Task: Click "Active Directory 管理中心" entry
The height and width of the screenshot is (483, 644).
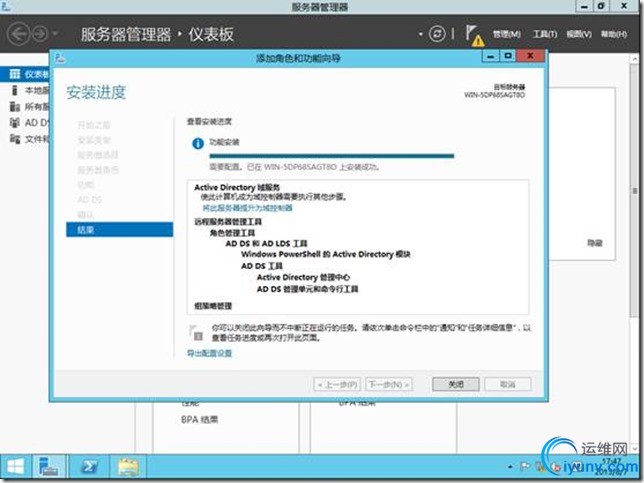Action: coord(303,277)
